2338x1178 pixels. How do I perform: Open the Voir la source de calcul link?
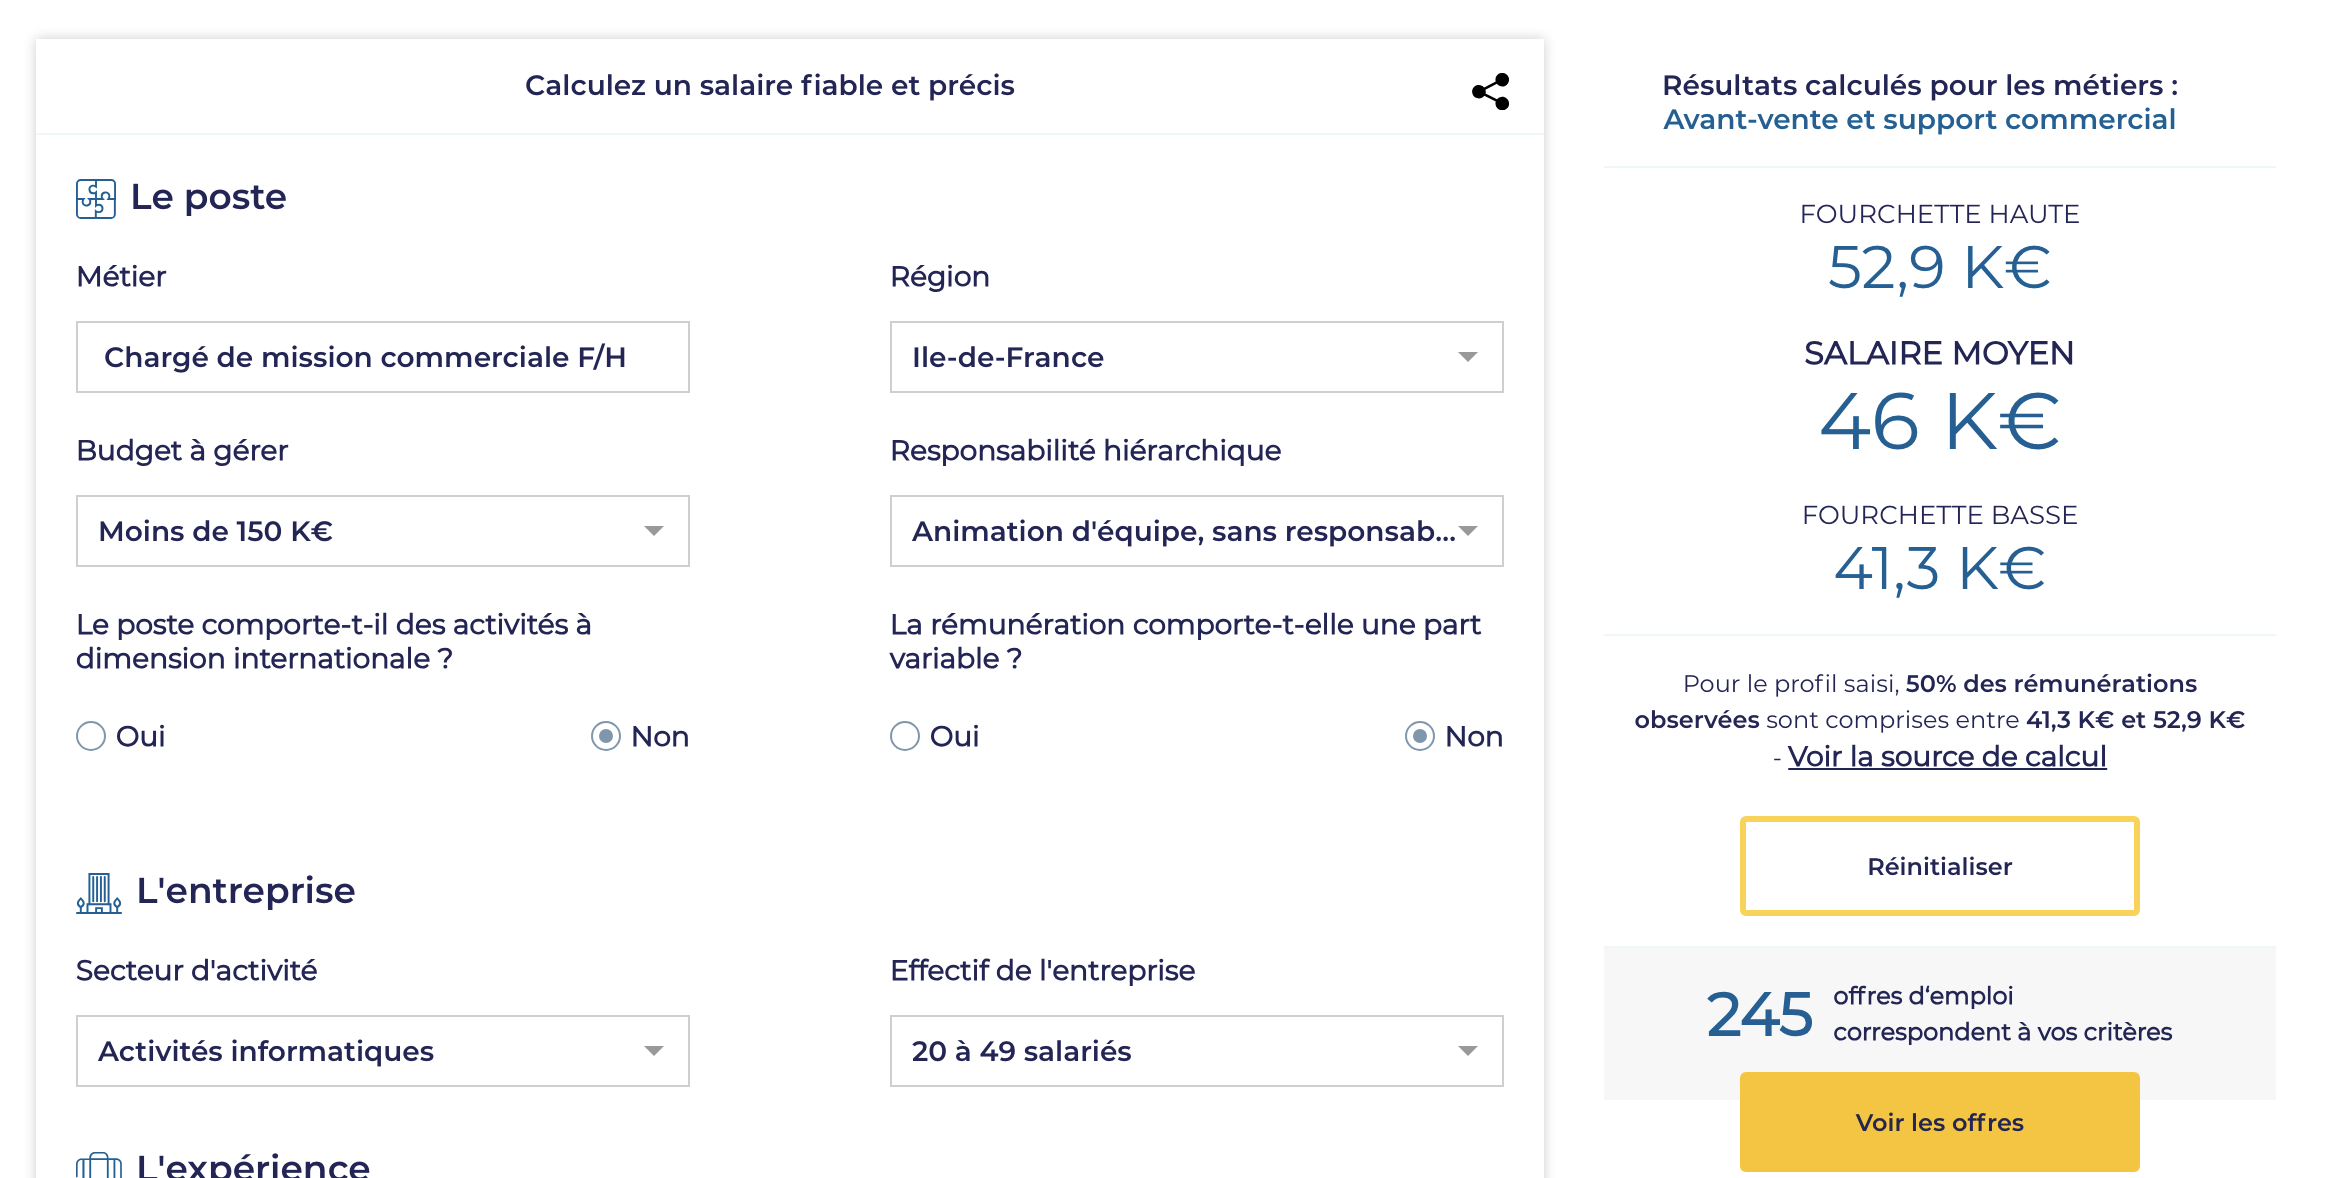1946,756
